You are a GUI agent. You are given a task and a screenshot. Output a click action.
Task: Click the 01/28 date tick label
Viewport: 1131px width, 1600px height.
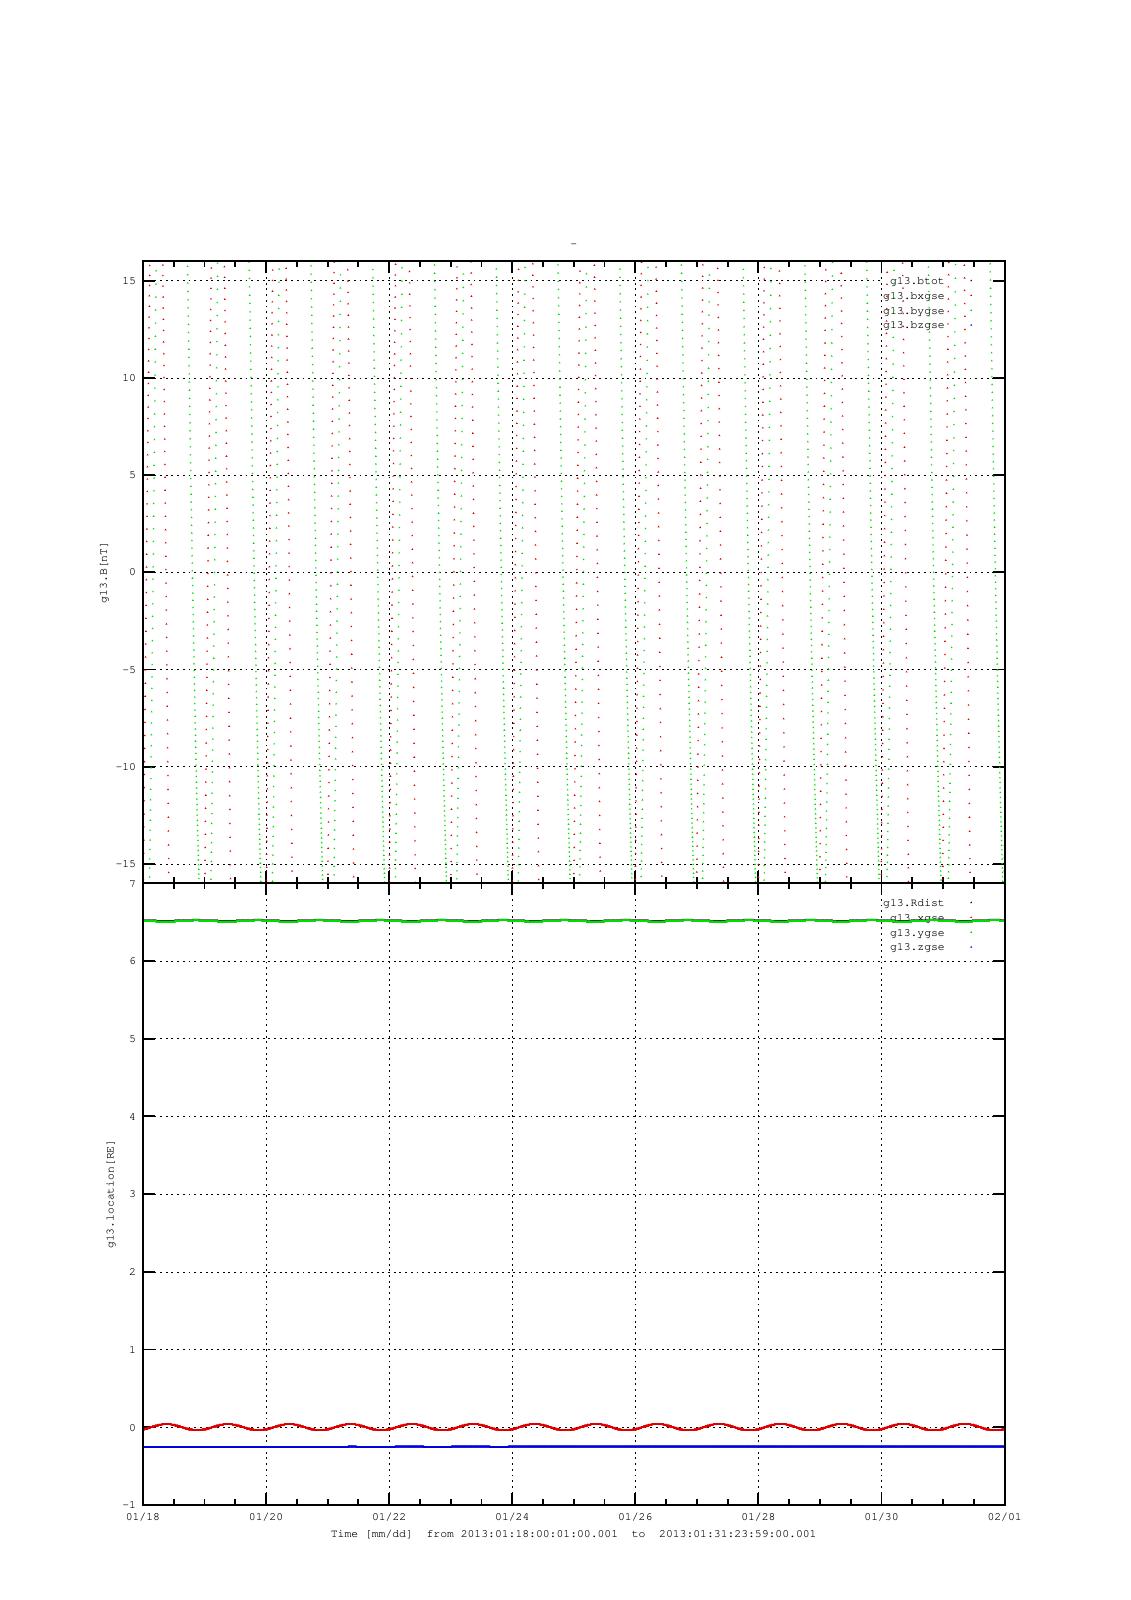tap(758, 1517)
